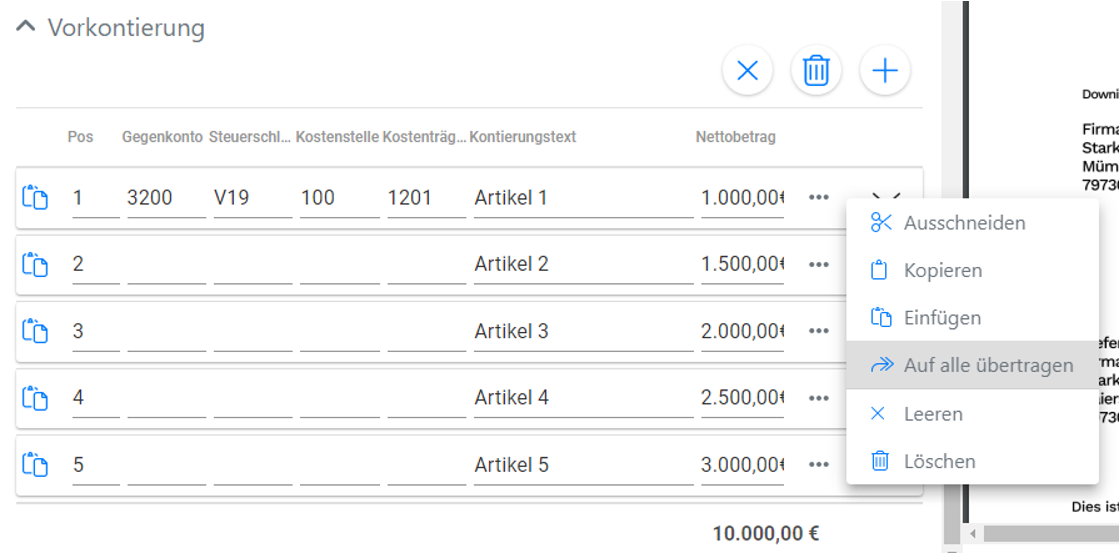The width and height of the screenshot is (1119, 553).
Task: Select Einfügen in context menu
Action: (x=942, y=318)
